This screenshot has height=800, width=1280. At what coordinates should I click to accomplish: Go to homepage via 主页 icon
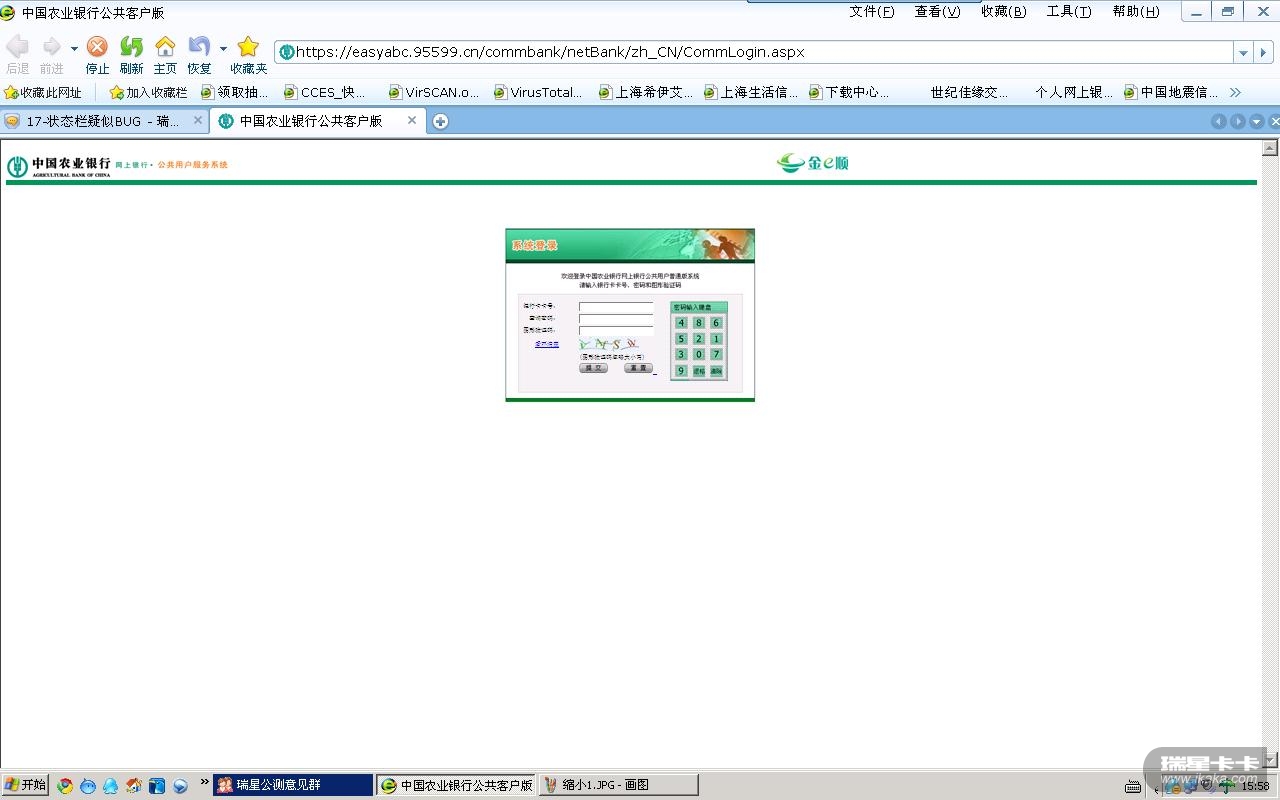click(x=165, y=47)
